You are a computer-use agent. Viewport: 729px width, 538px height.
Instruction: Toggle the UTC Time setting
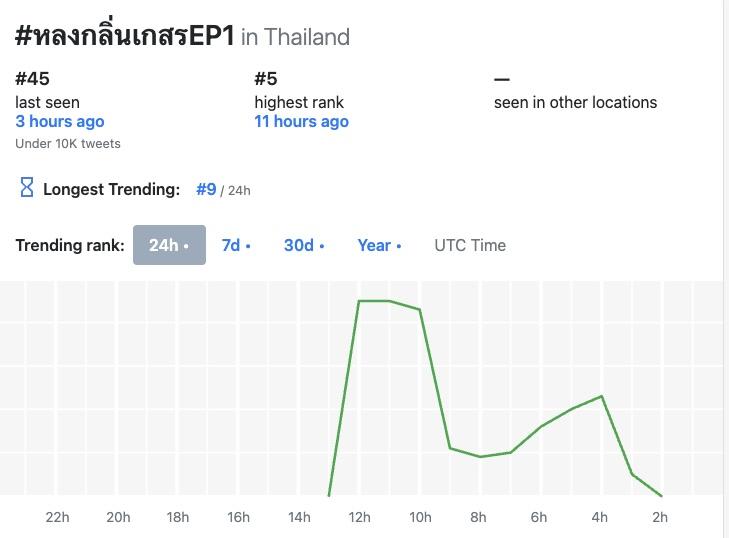470,245
